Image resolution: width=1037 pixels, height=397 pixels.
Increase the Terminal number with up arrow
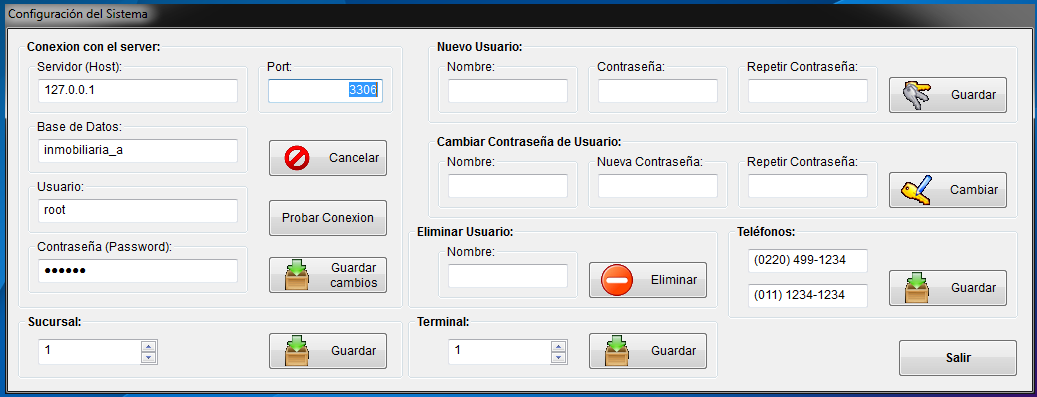(x=559, y=347)
